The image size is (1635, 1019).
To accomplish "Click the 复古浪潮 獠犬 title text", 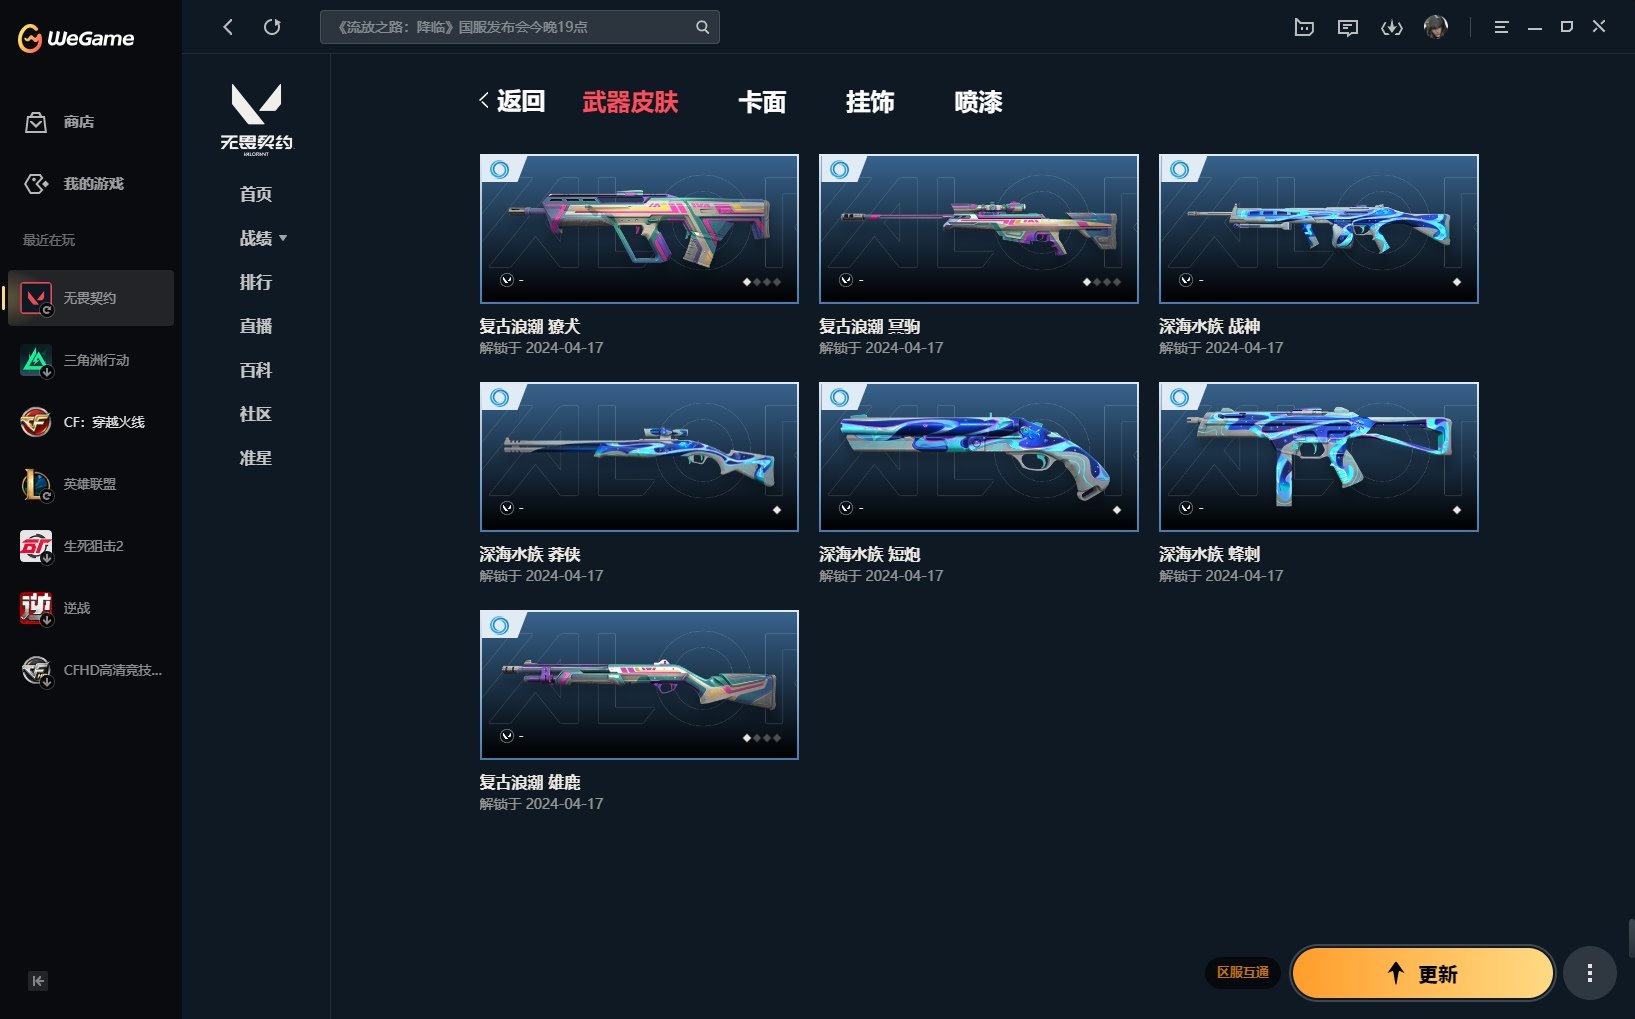I will click(x=530, y=326).
